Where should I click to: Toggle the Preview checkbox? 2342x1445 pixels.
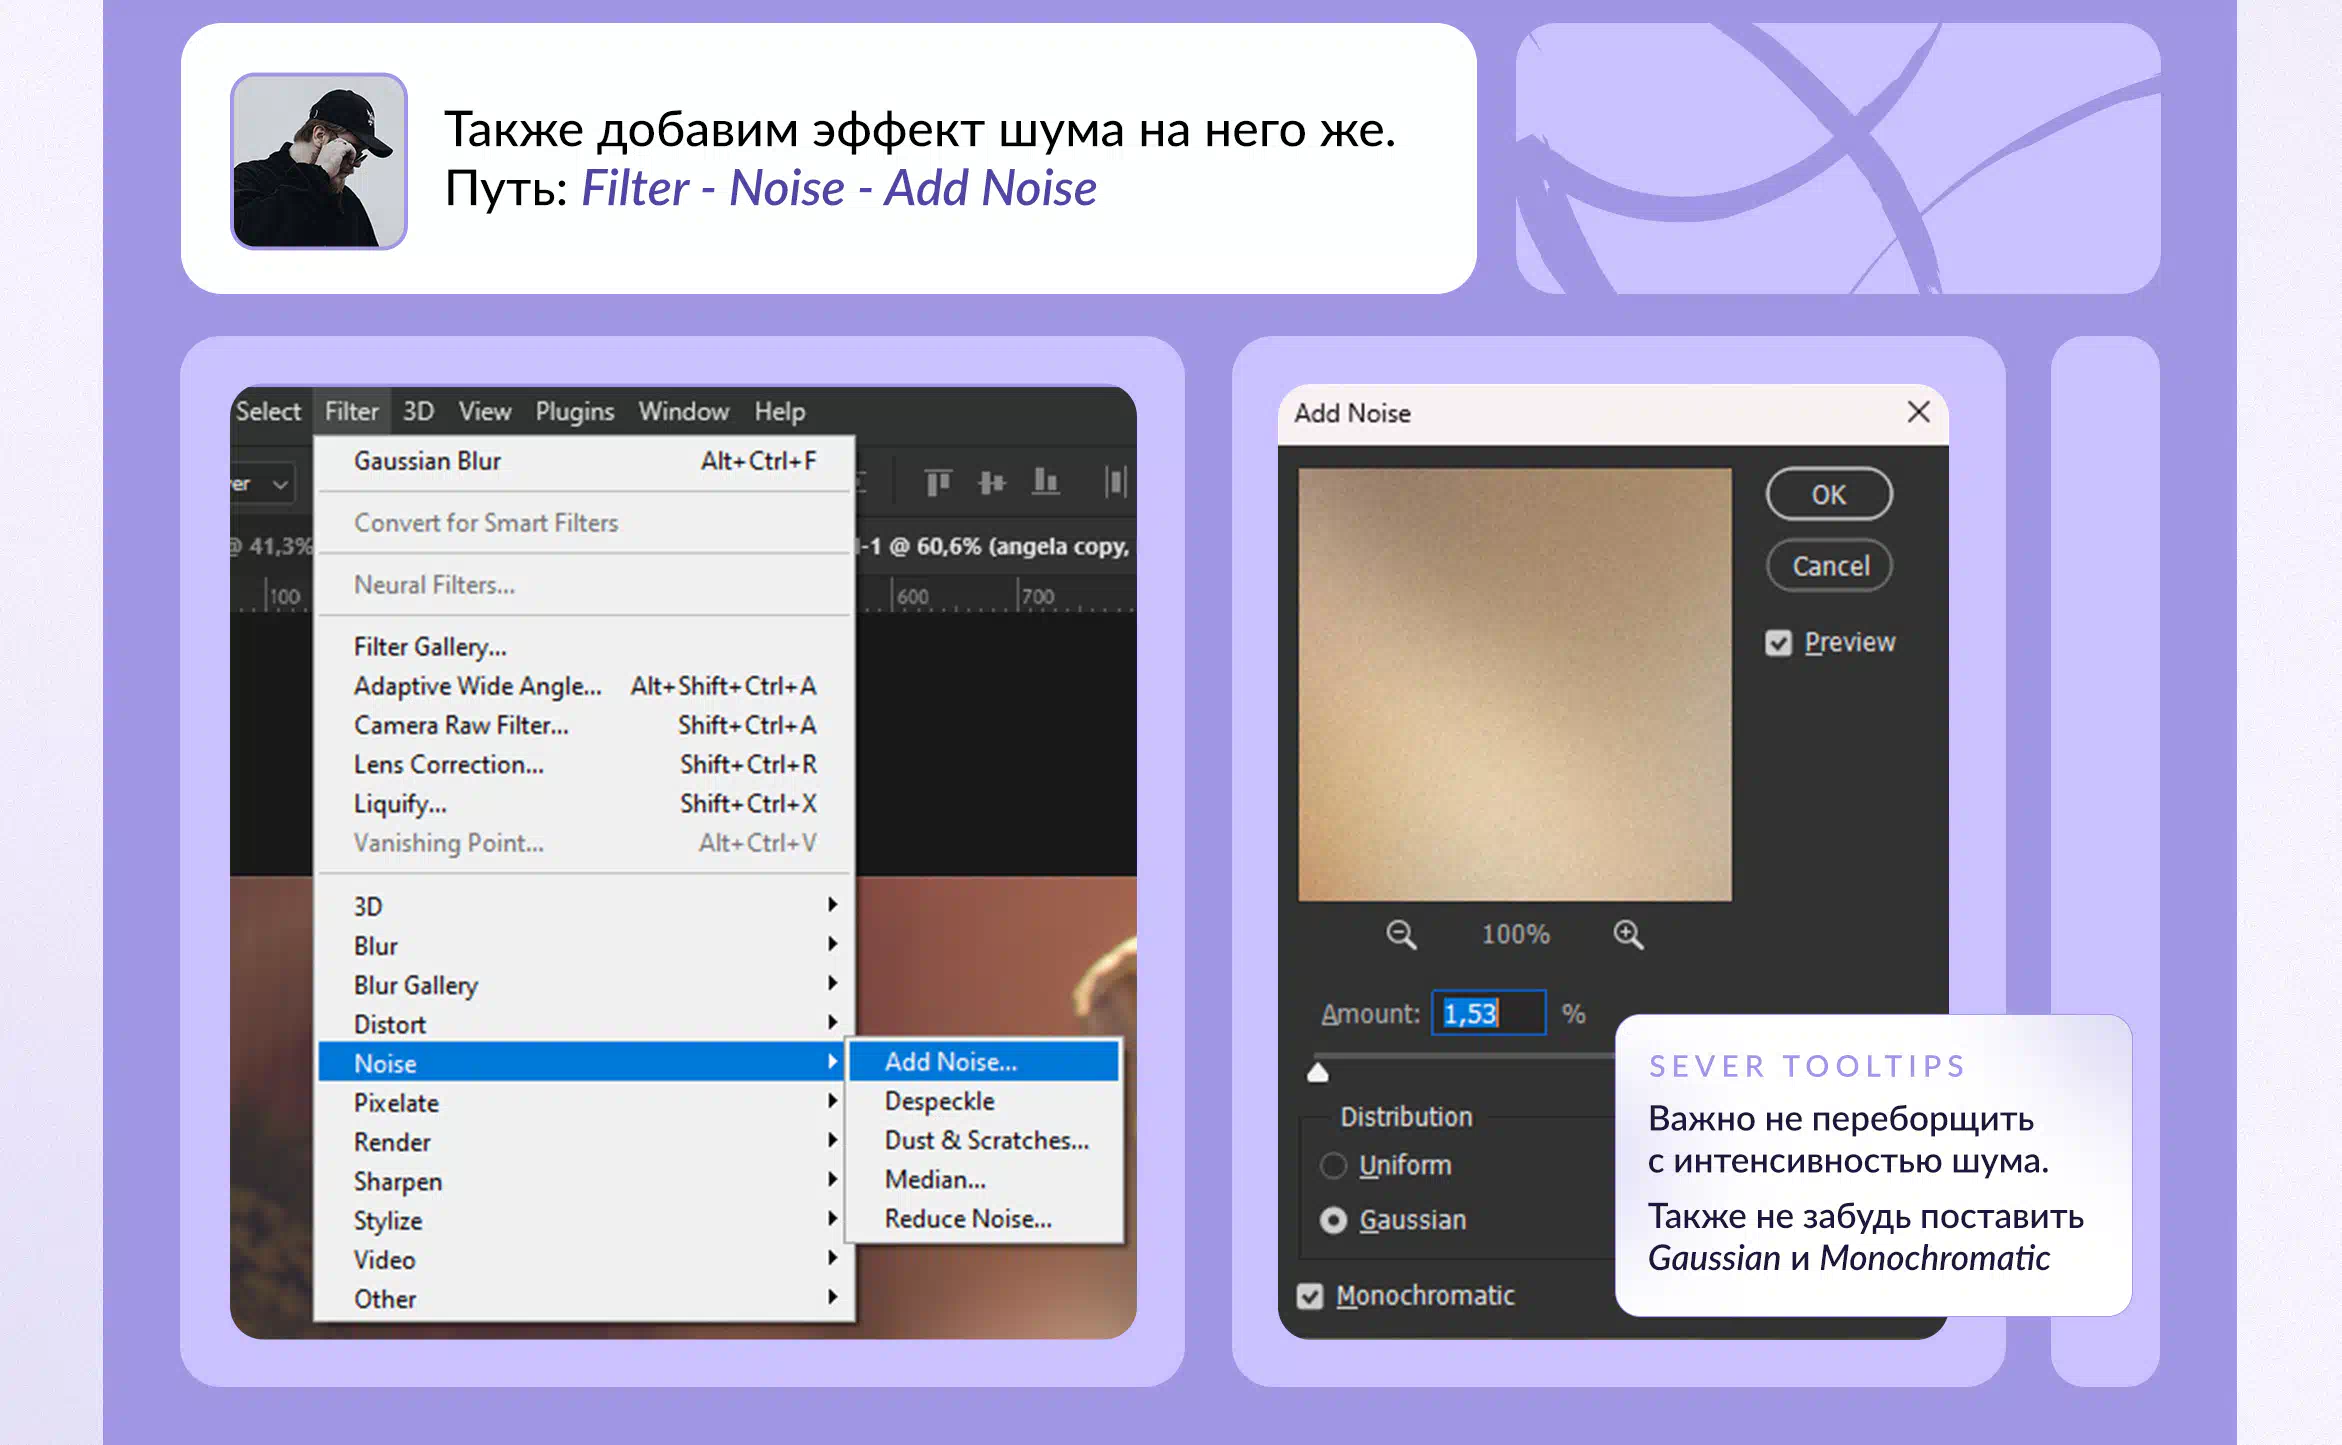tap(1778, 643)
